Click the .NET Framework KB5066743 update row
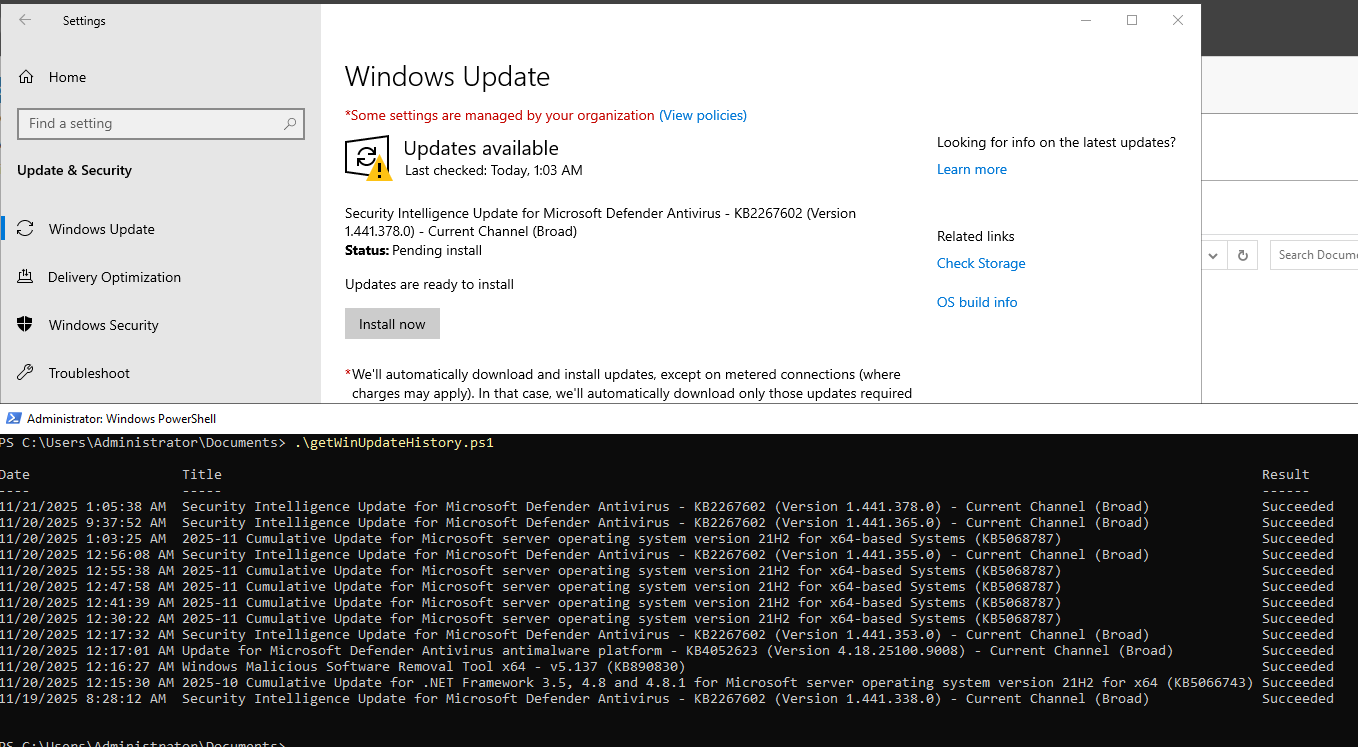Screen dimensions: 1358x747 pyautogui.click(x=667, y=682)
